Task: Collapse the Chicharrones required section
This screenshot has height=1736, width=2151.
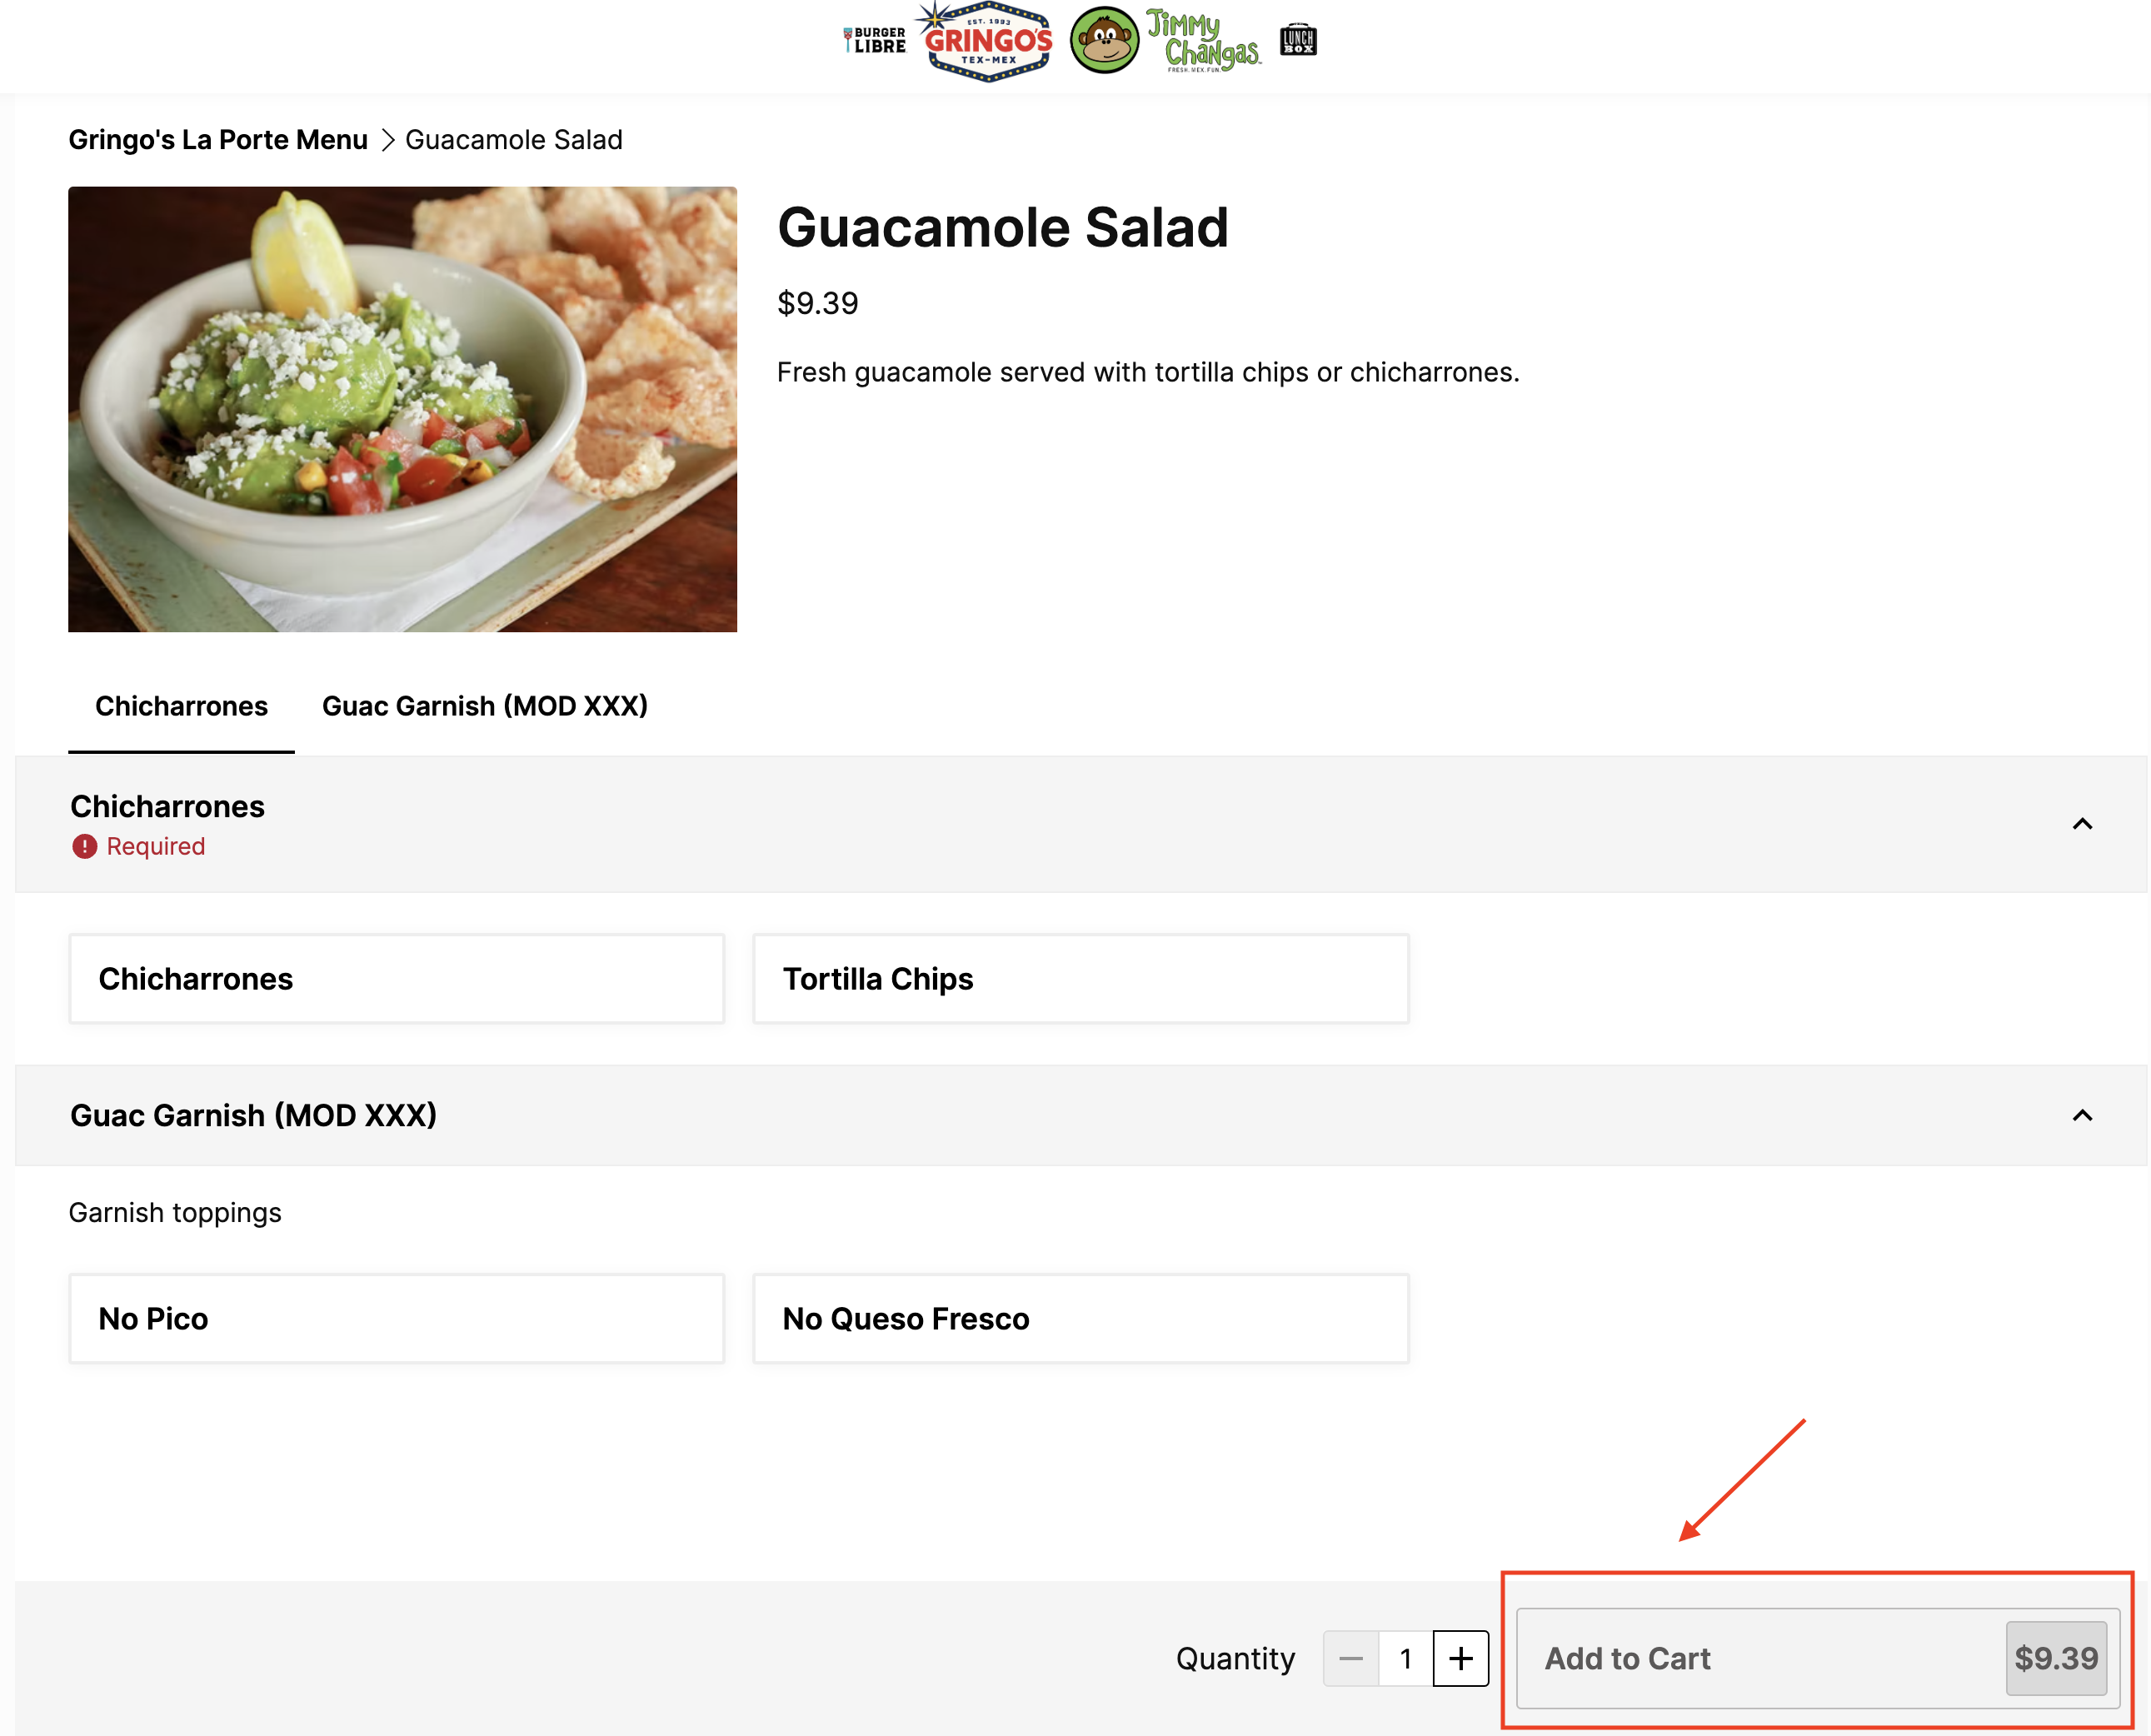Action: point(2082,824)
